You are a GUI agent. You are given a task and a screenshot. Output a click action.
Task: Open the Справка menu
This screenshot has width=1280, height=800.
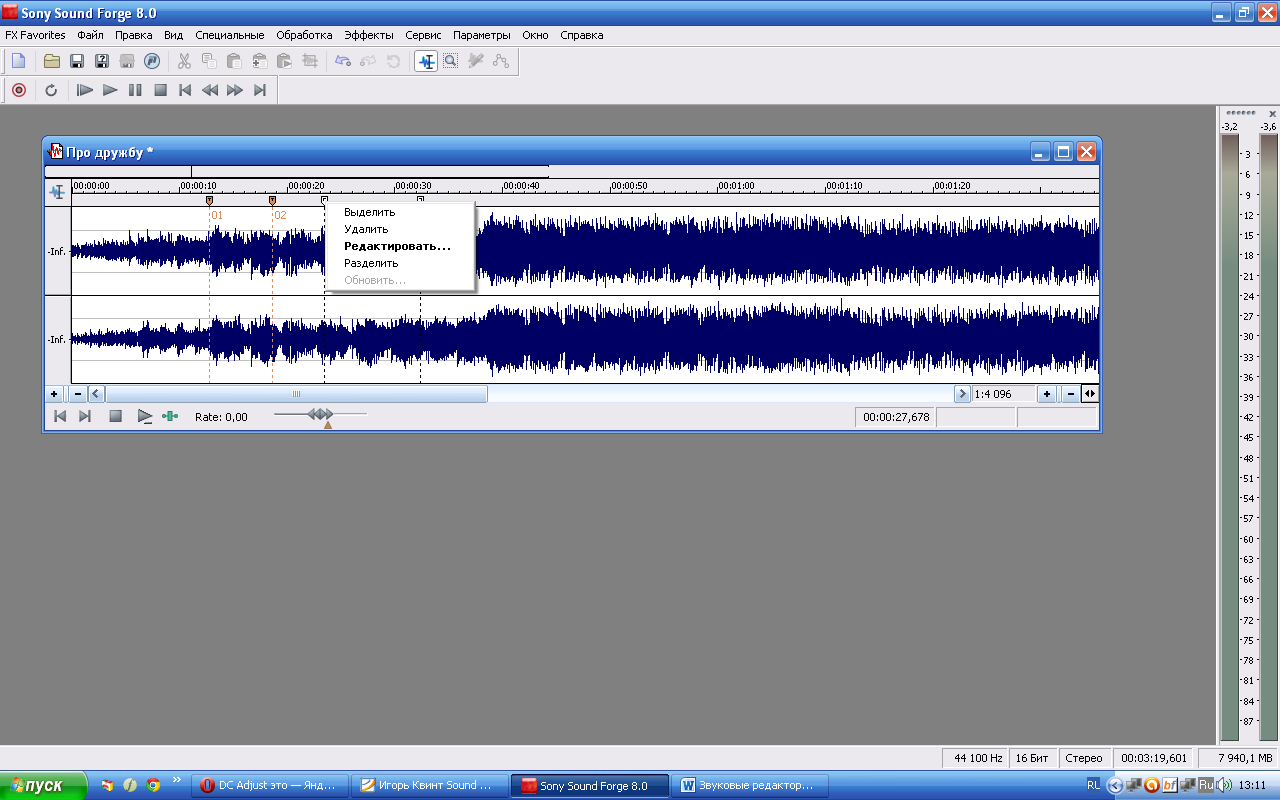pos(581,35)
